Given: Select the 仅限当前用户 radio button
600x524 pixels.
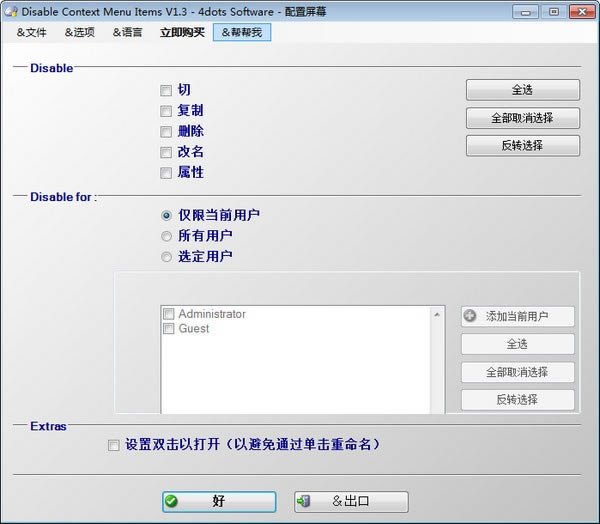Looking at the screenshot, I should click(166, 215).
